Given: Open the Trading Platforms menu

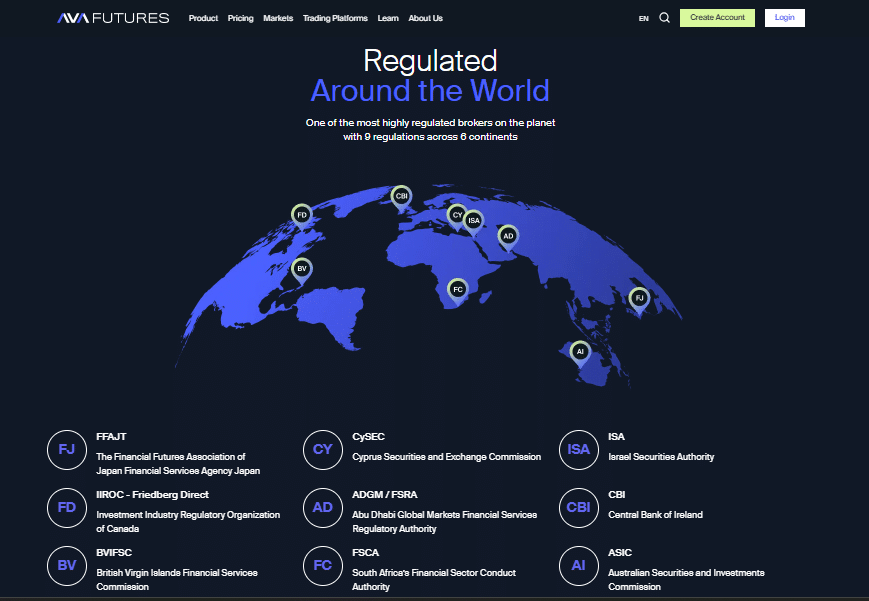Looking at the screenshot, I should [x=335, y=18].
